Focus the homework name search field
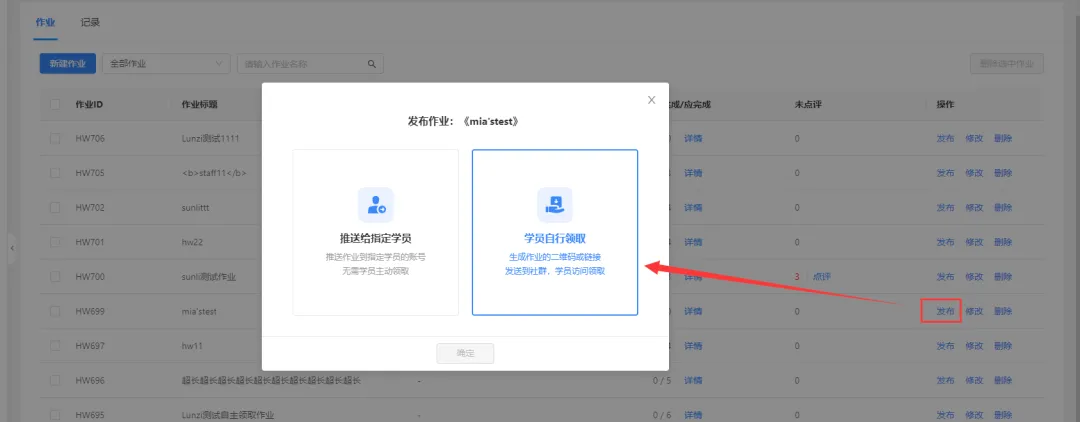1080x422 pixels. tap(300, 64)
